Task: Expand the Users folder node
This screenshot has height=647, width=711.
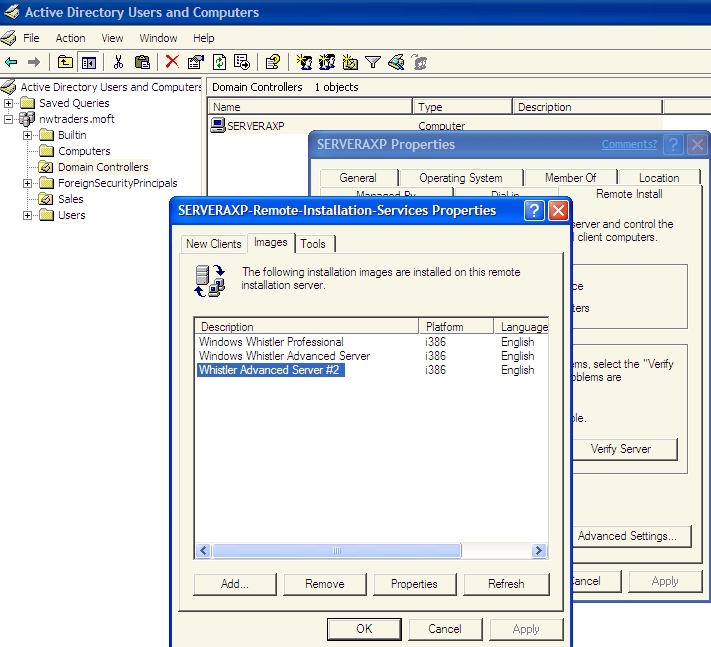Action: pyautogui.click(x=27, y=215)
